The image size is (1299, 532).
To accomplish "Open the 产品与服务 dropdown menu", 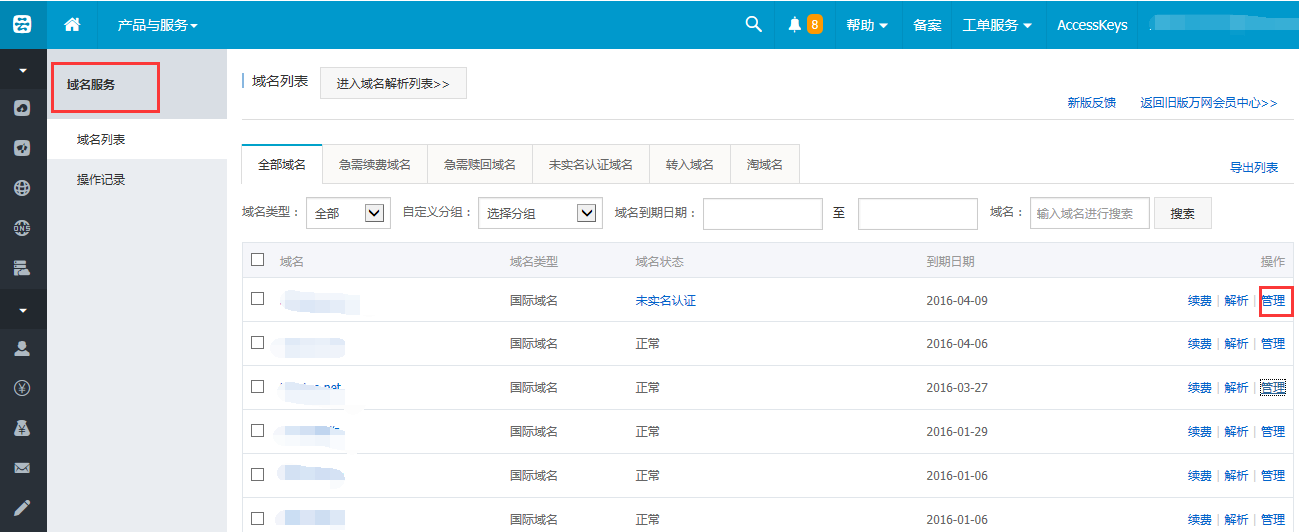I will click(x=157, y=25).
